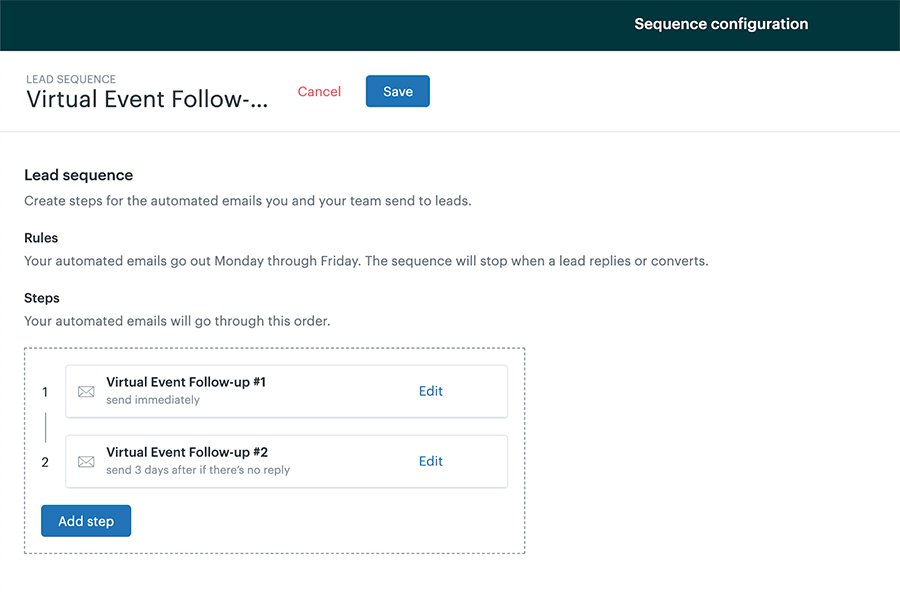Select the step number 1 indicator

click(x=45, y=391)
